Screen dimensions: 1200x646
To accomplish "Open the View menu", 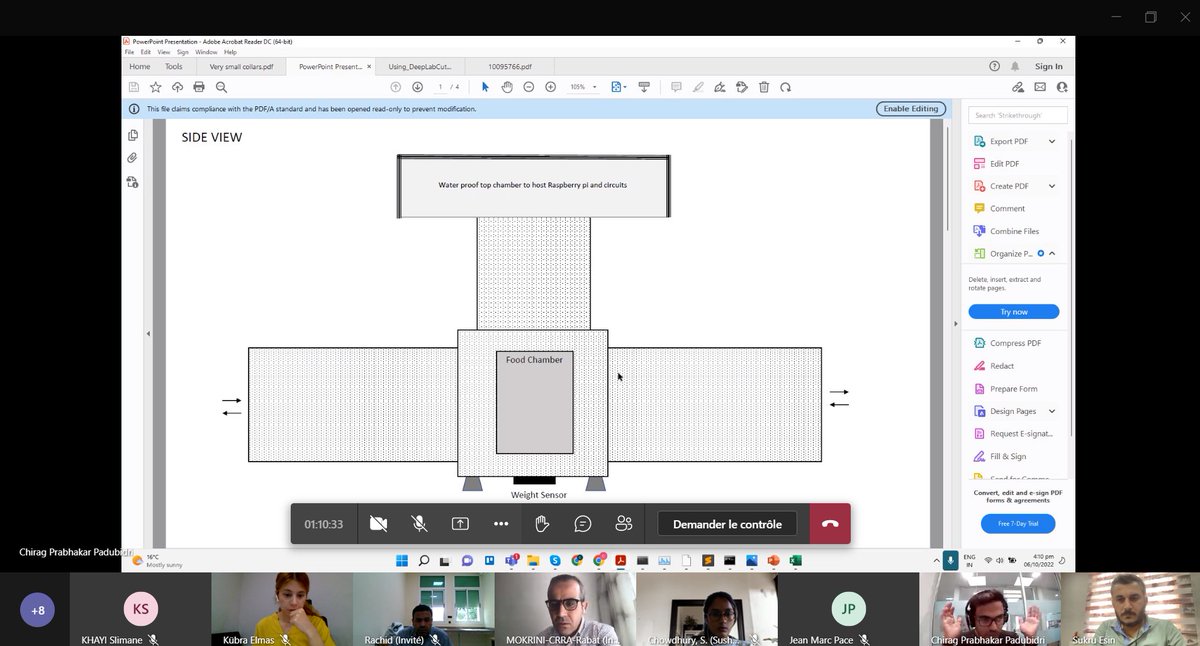I will pos(163,52).
